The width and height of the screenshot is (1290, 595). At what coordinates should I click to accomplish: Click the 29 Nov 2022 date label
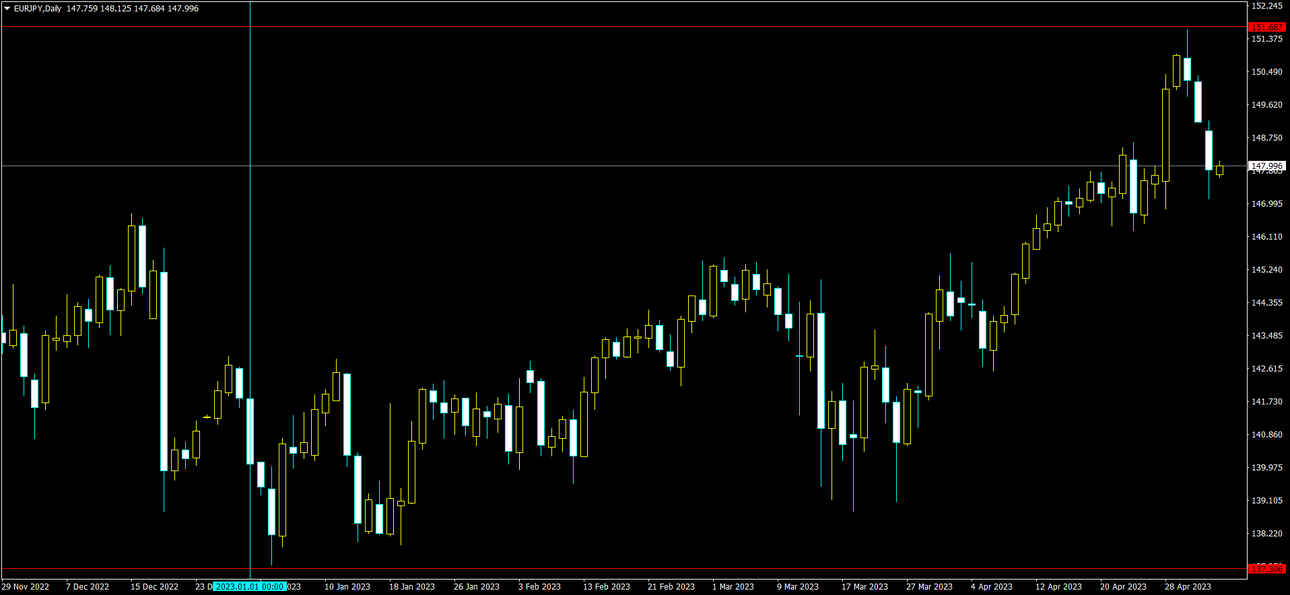(x=26, y=587)
